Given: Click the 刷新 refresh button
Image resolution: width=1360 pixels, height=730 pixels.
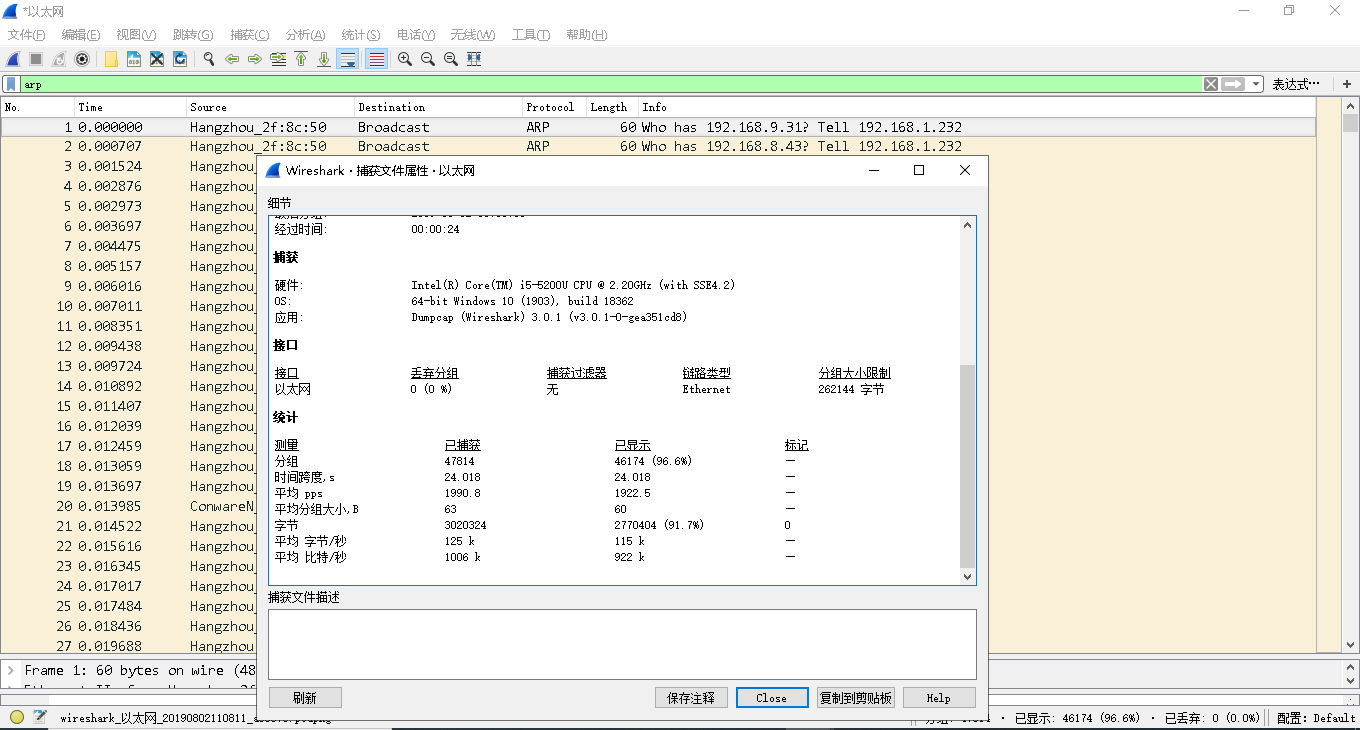Looking at the screenshot, I should [306, 698].
